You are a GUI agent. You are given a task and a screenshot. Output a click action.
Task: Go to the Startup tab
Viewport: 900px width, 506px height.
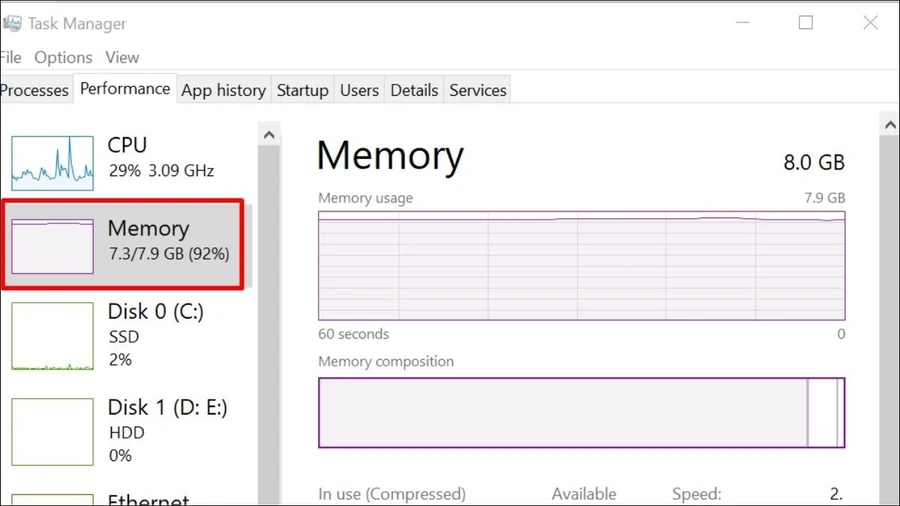pos(302,90)
